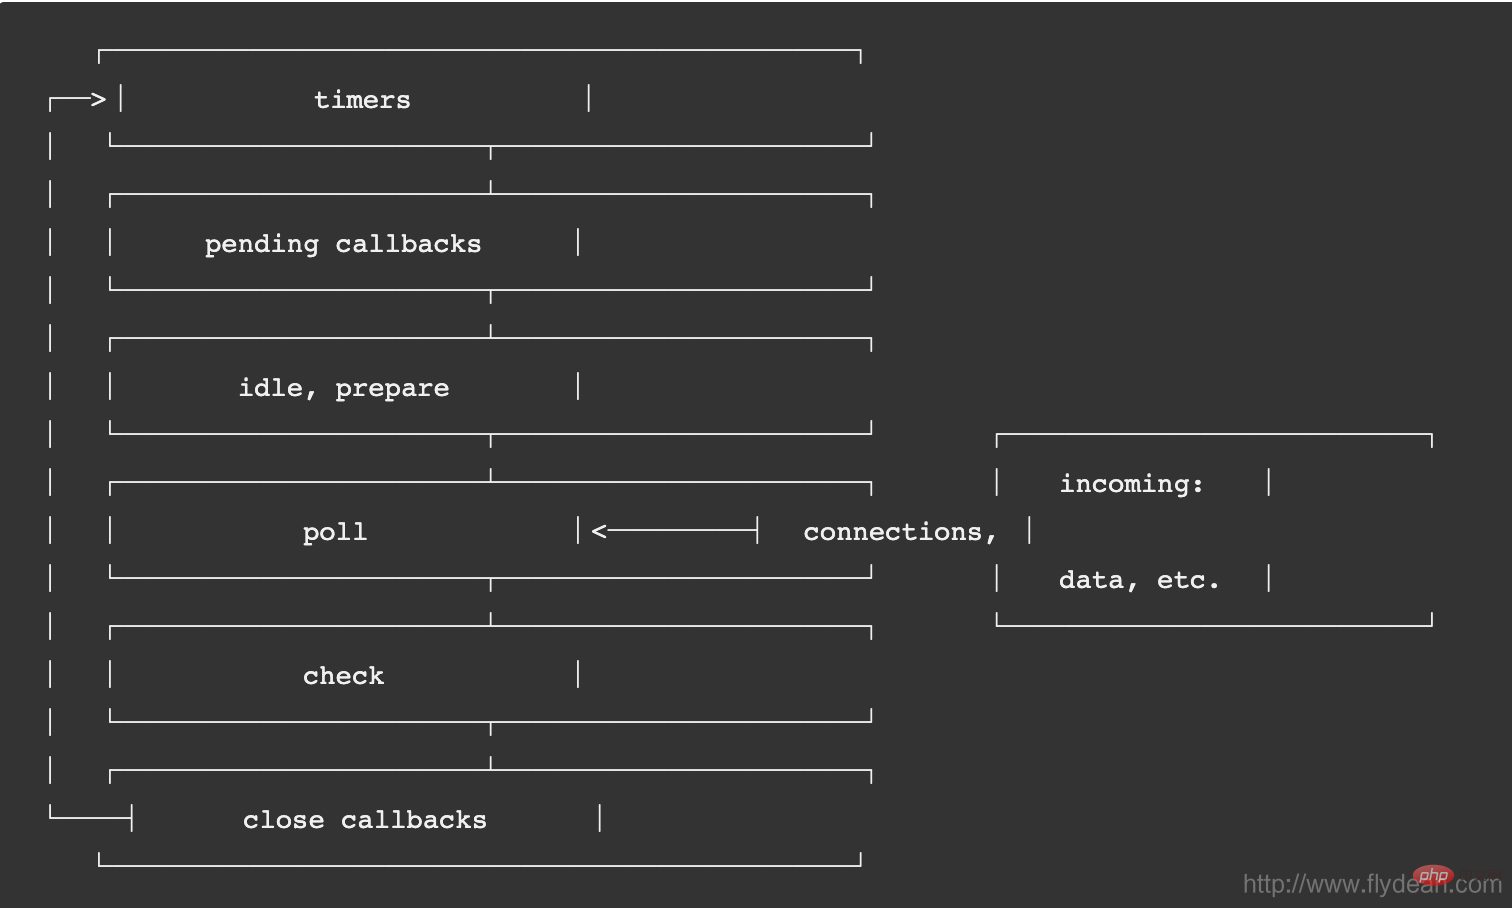The height and width of the screenshot is (908, 1512).
Task: Click the connections, text
Action: tap(900, 532)
